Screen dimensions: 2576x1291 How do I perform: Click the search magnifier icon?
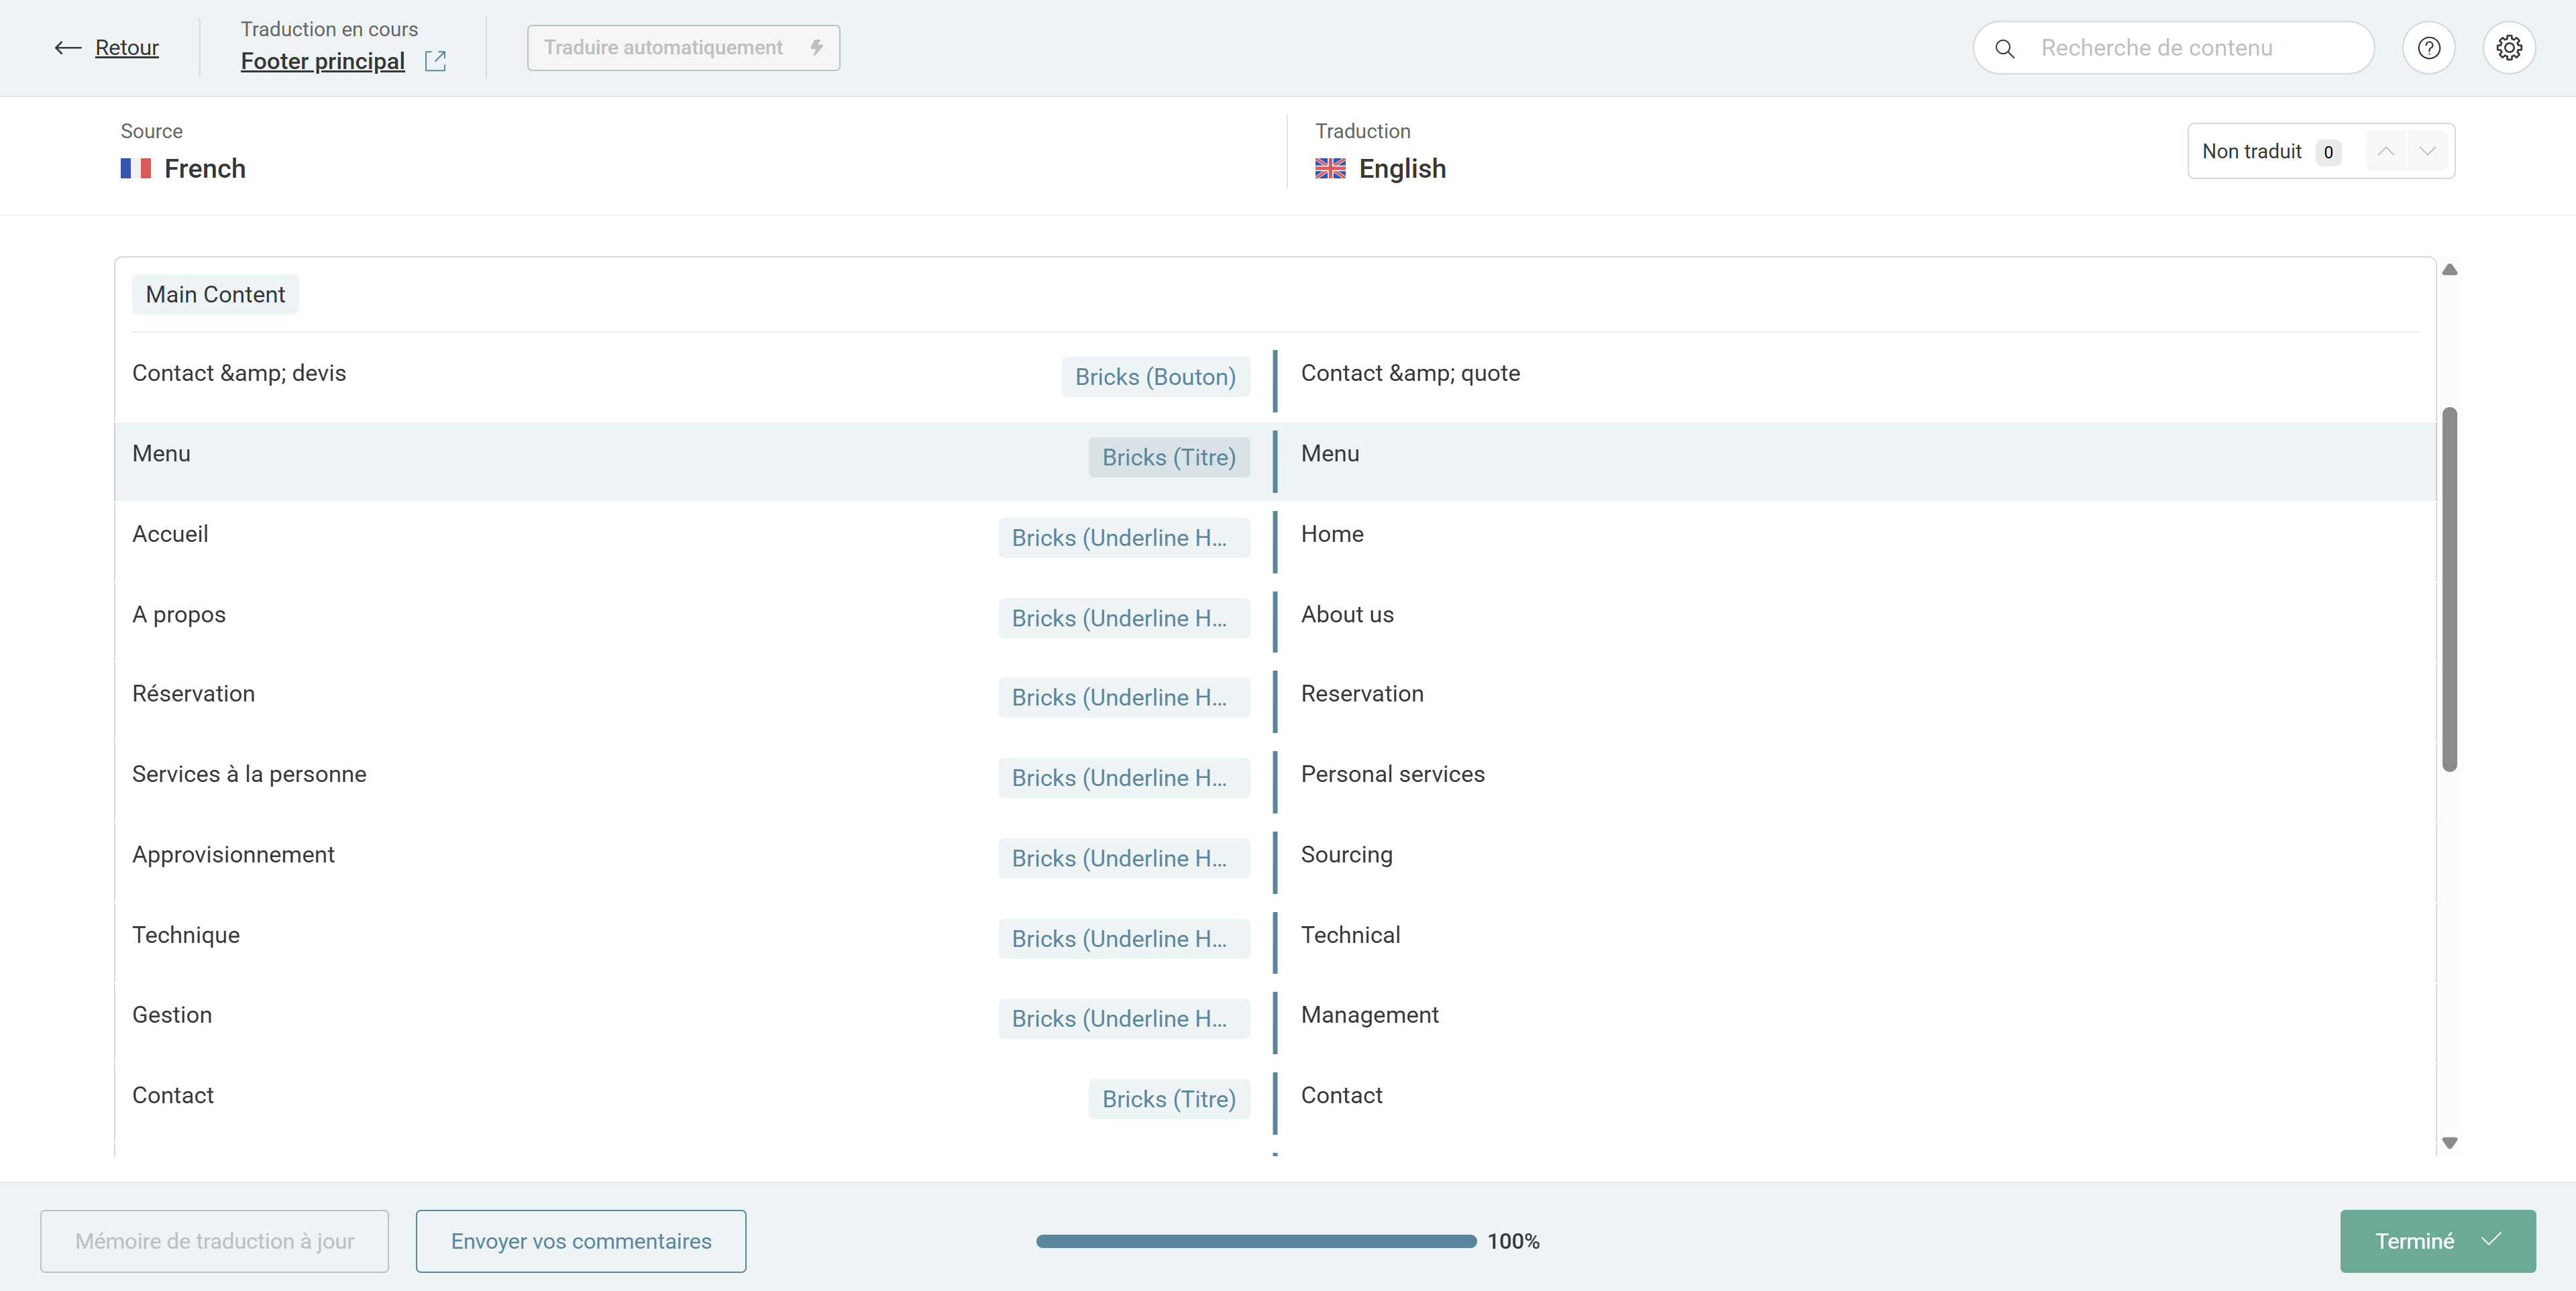pos(2005,48)
